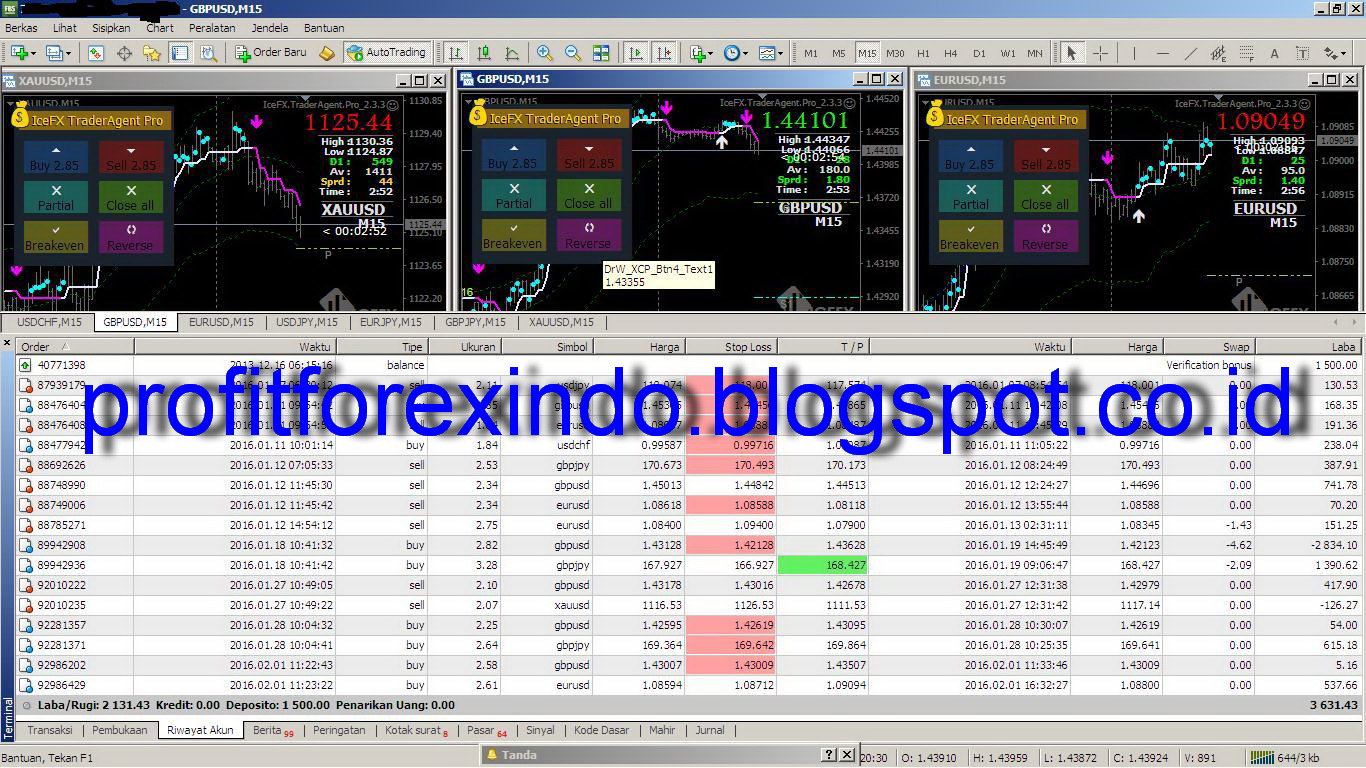
Task: Open the Sisipkan menu
Action: (111, 28)
